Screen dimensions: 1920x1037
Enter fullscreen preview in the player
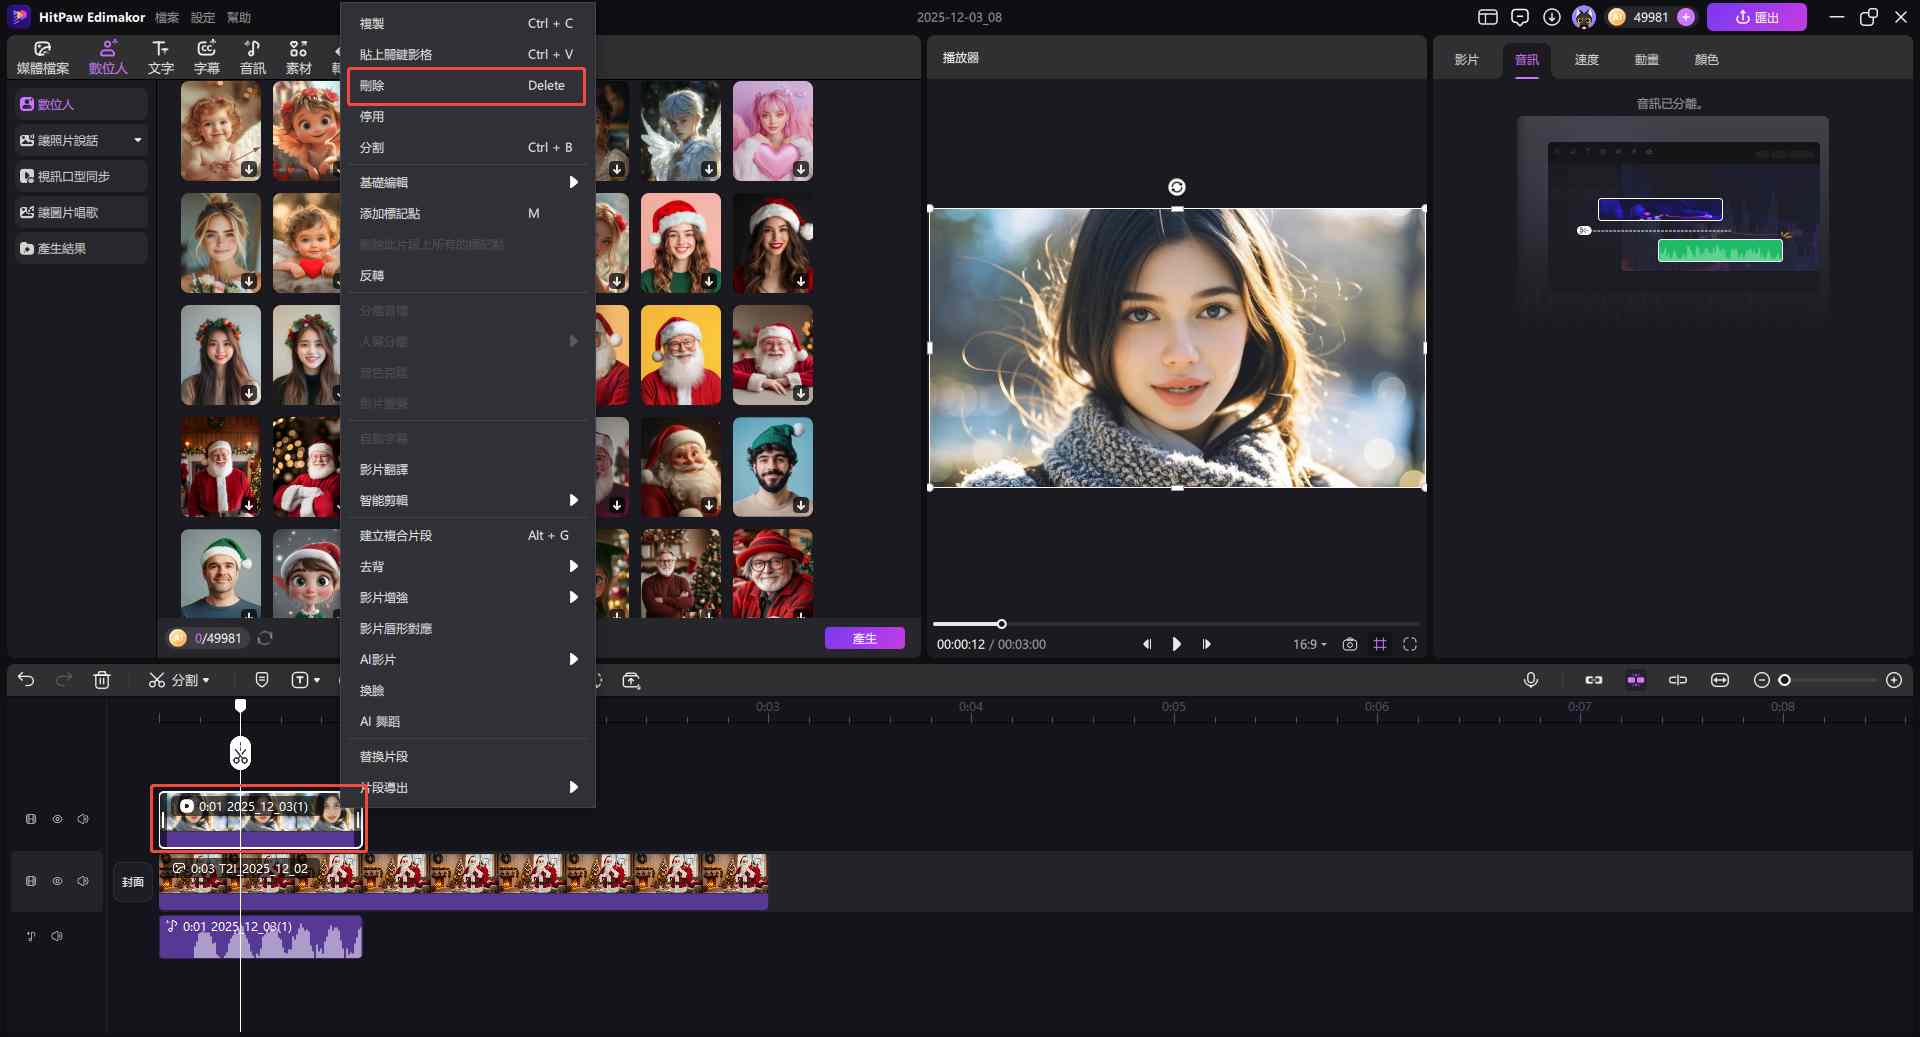[1410, 644]
